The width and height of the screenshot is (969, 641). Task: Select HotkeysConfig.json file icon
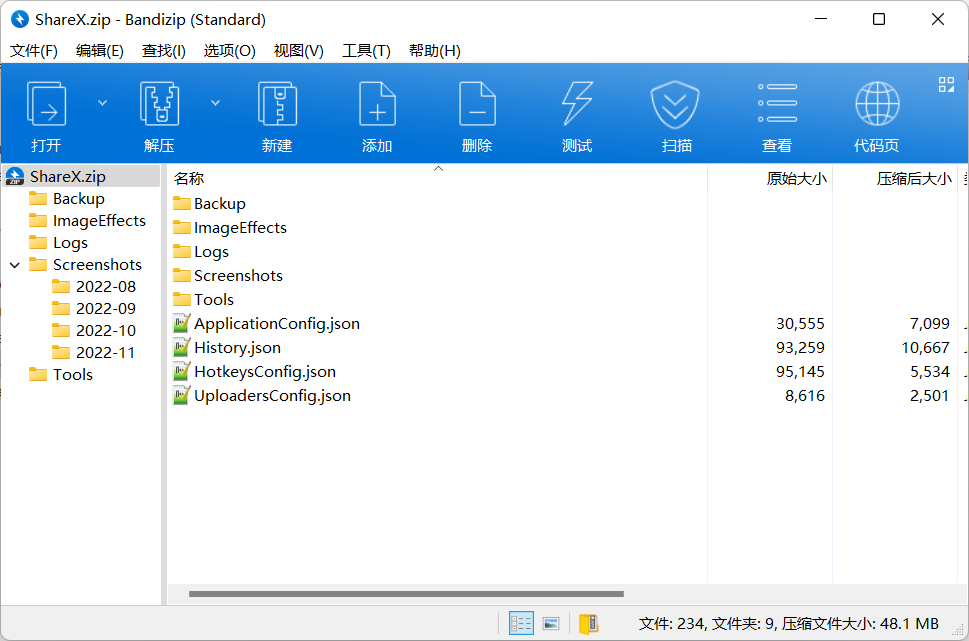pos(181,371)
